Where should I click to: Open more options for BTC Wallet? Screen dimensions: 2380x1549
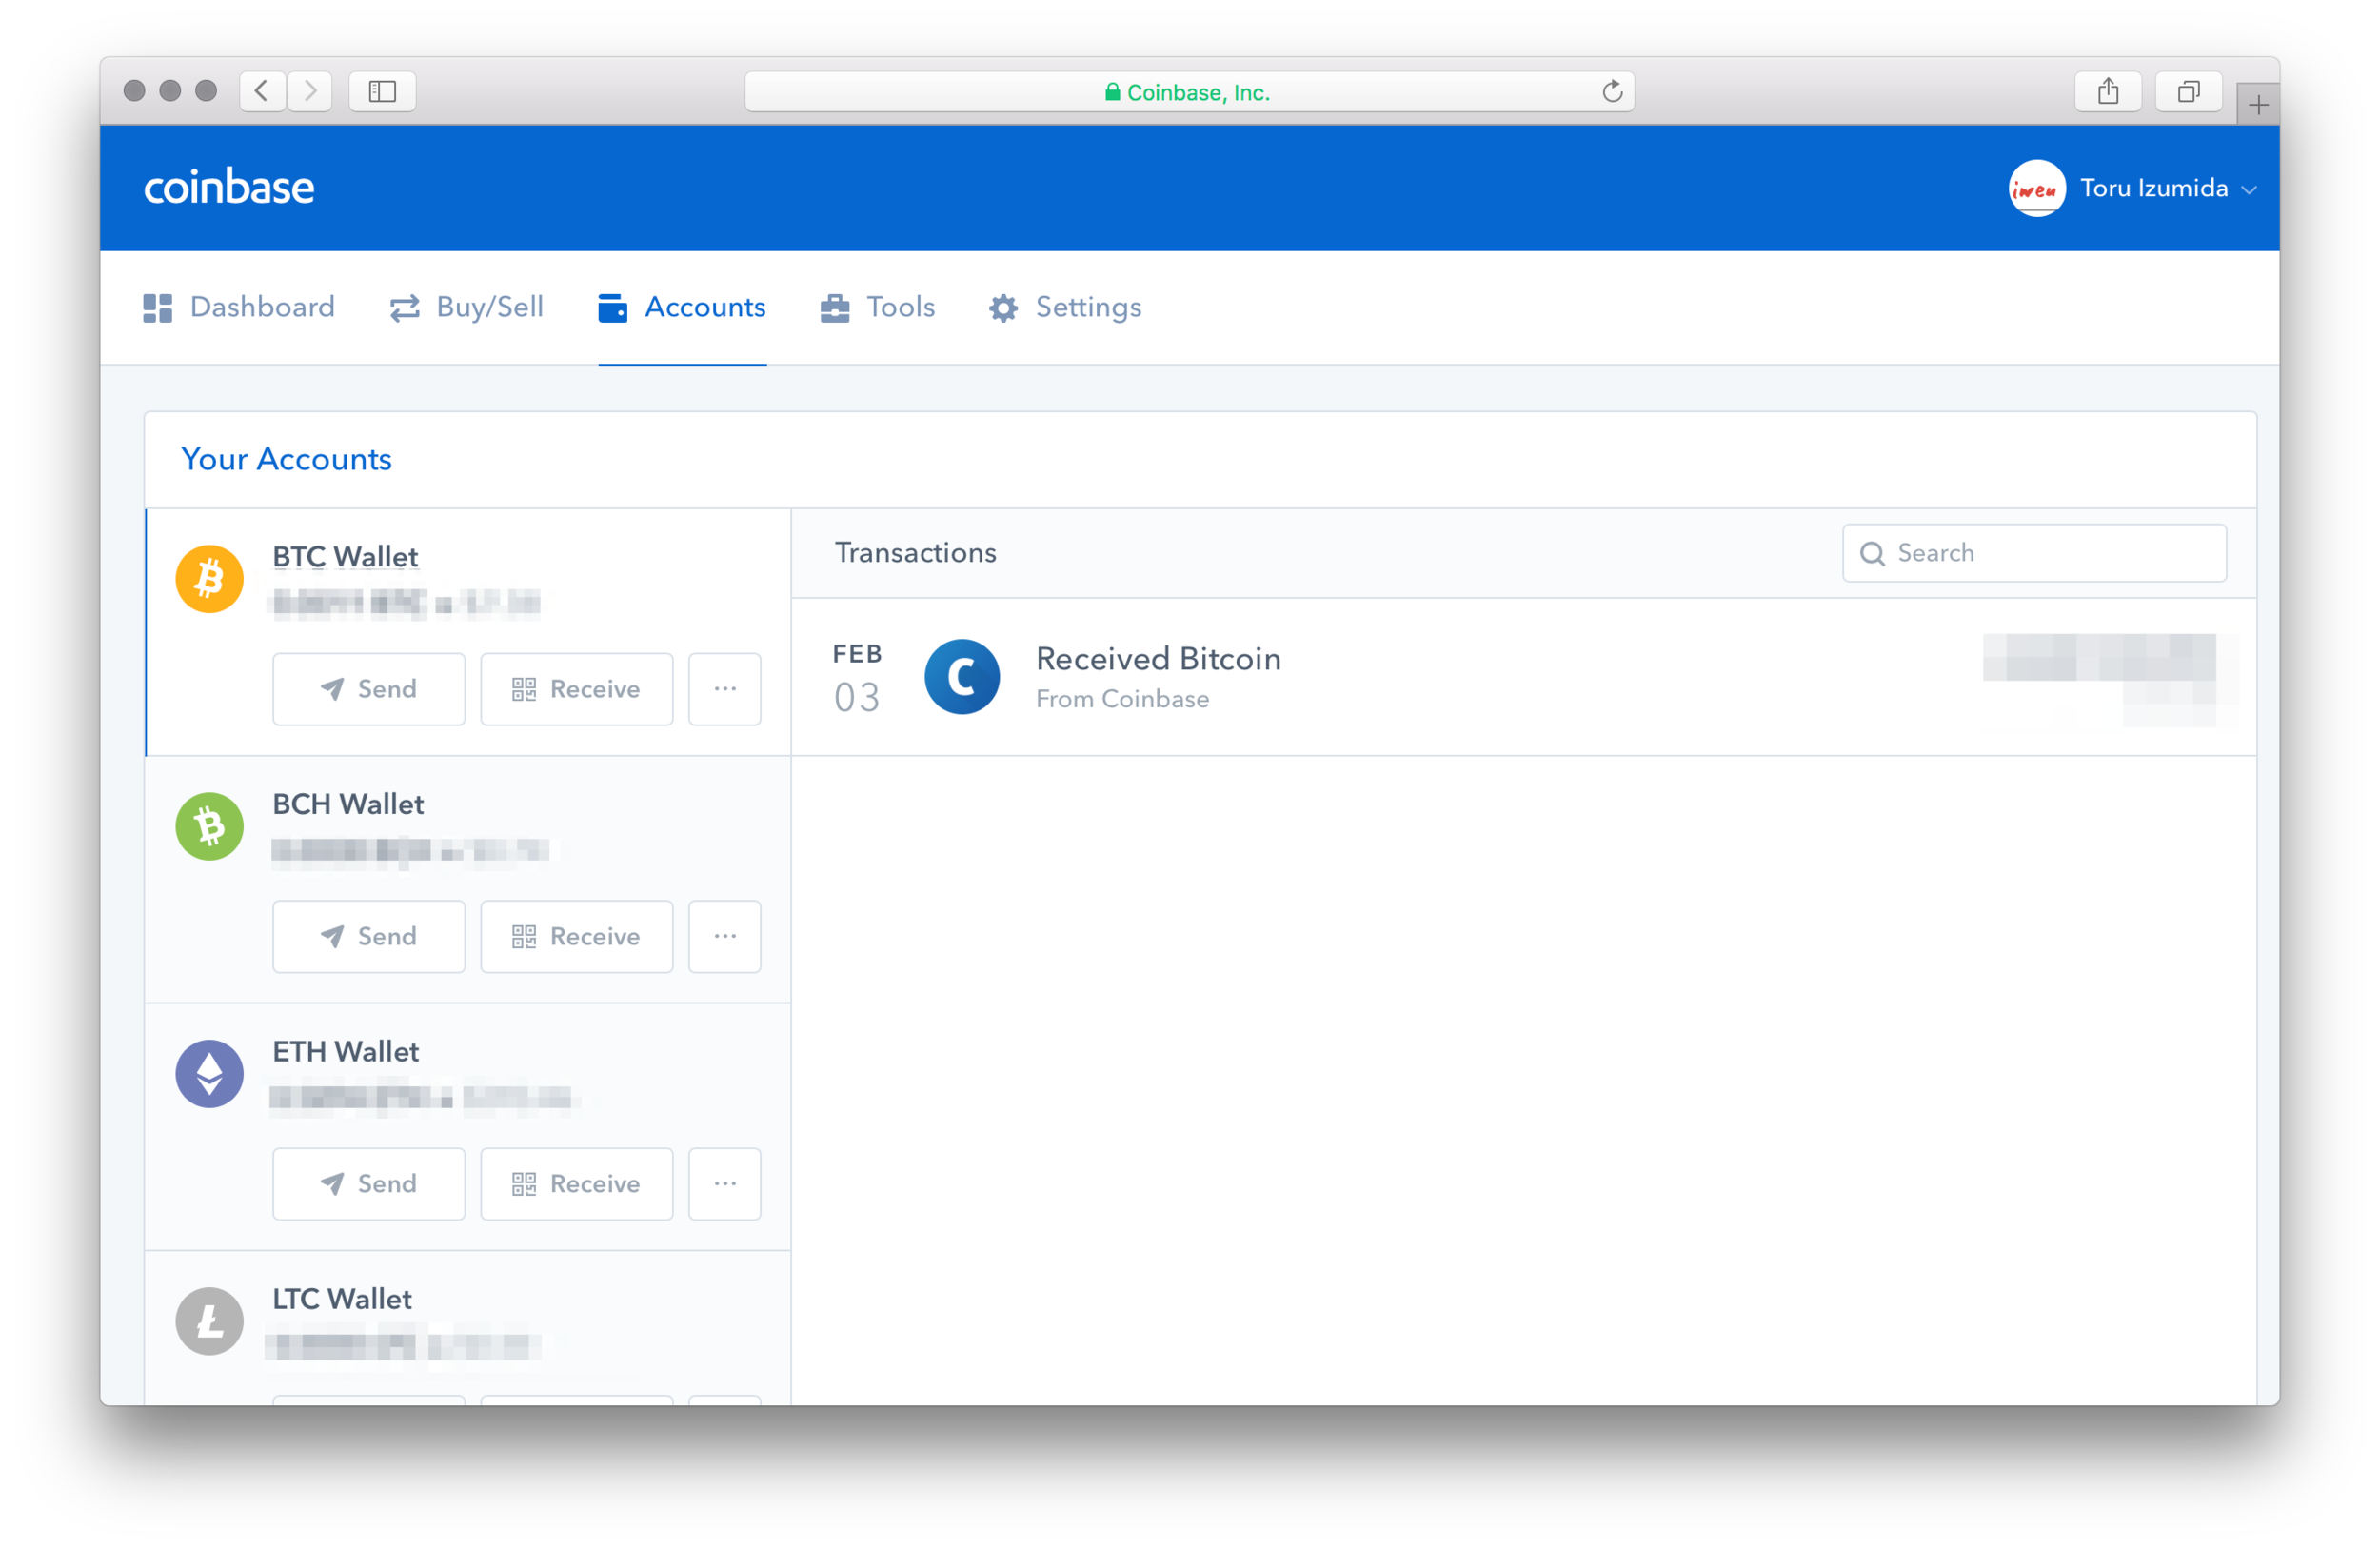point(725,689)
